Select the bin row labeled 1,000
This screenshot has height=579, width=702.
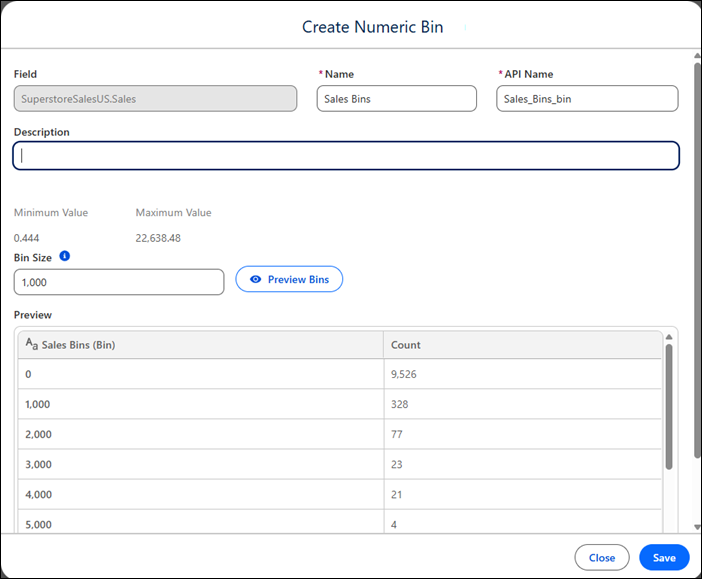[340, 404]
